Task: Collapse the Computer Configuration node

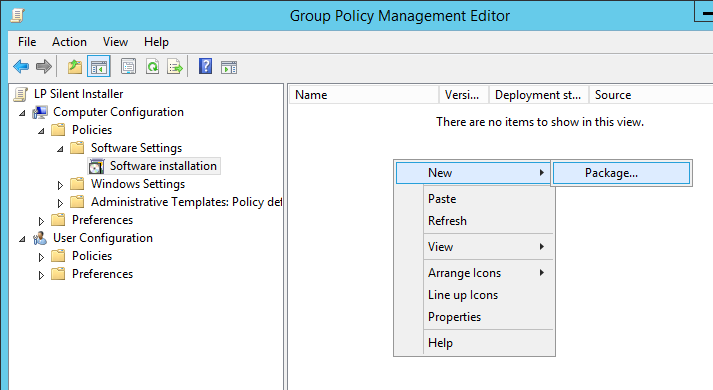Action: [x=22, y=113]
